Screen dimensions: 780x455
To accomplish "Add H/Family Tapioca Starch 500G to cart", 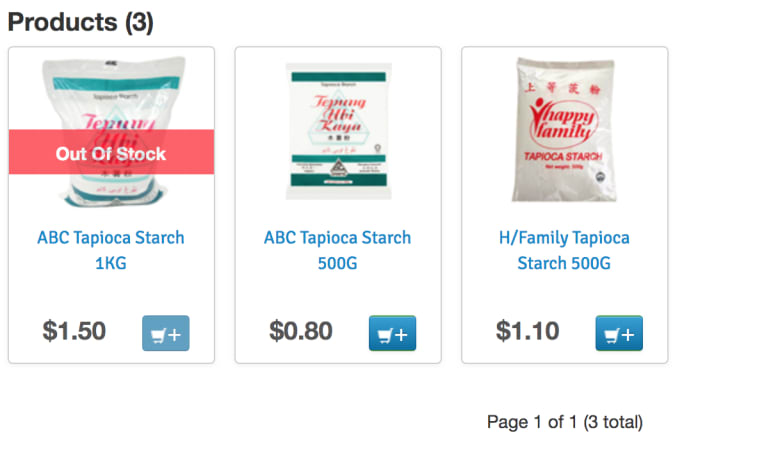I will (x=619, y=333).
